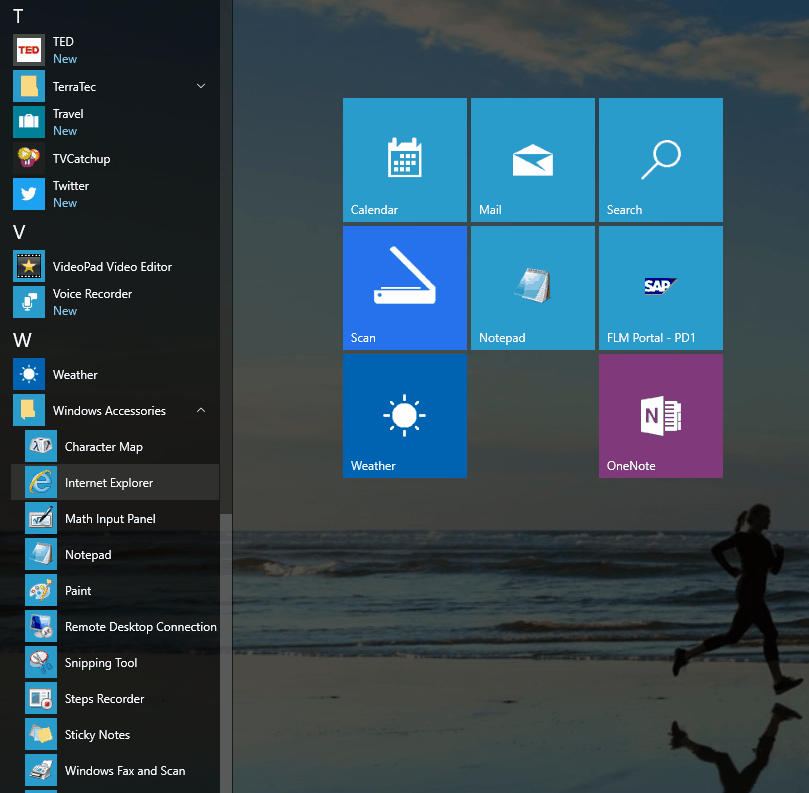The width and height of the screenshot is (809, 793).
Task: Select the Character Map label
Action: pos(104,447)
